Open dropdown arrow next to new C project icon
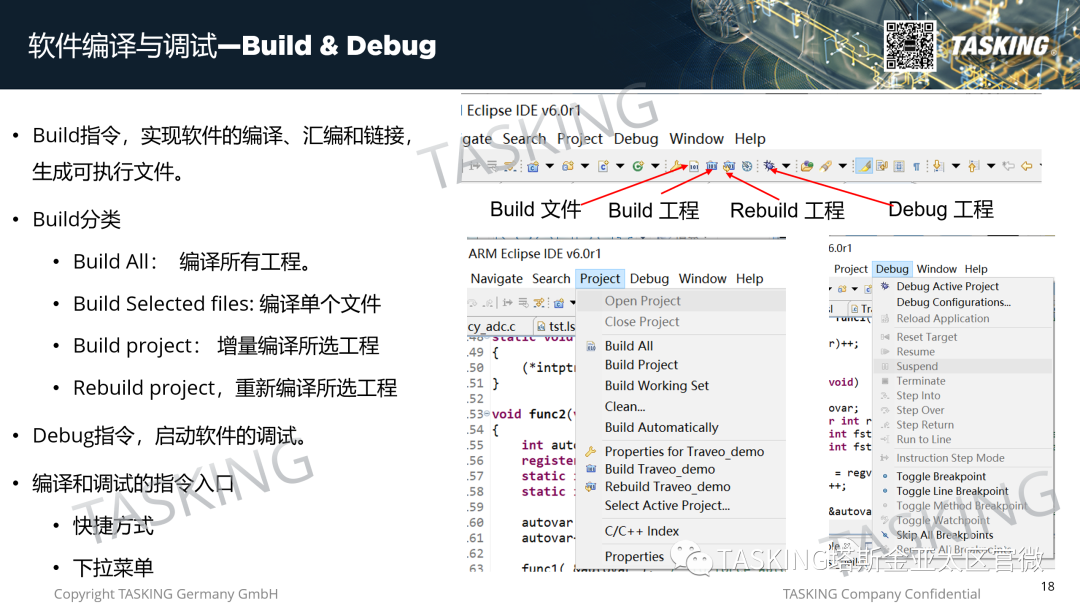Screen dimensions: 1080x608 (550, 166)
